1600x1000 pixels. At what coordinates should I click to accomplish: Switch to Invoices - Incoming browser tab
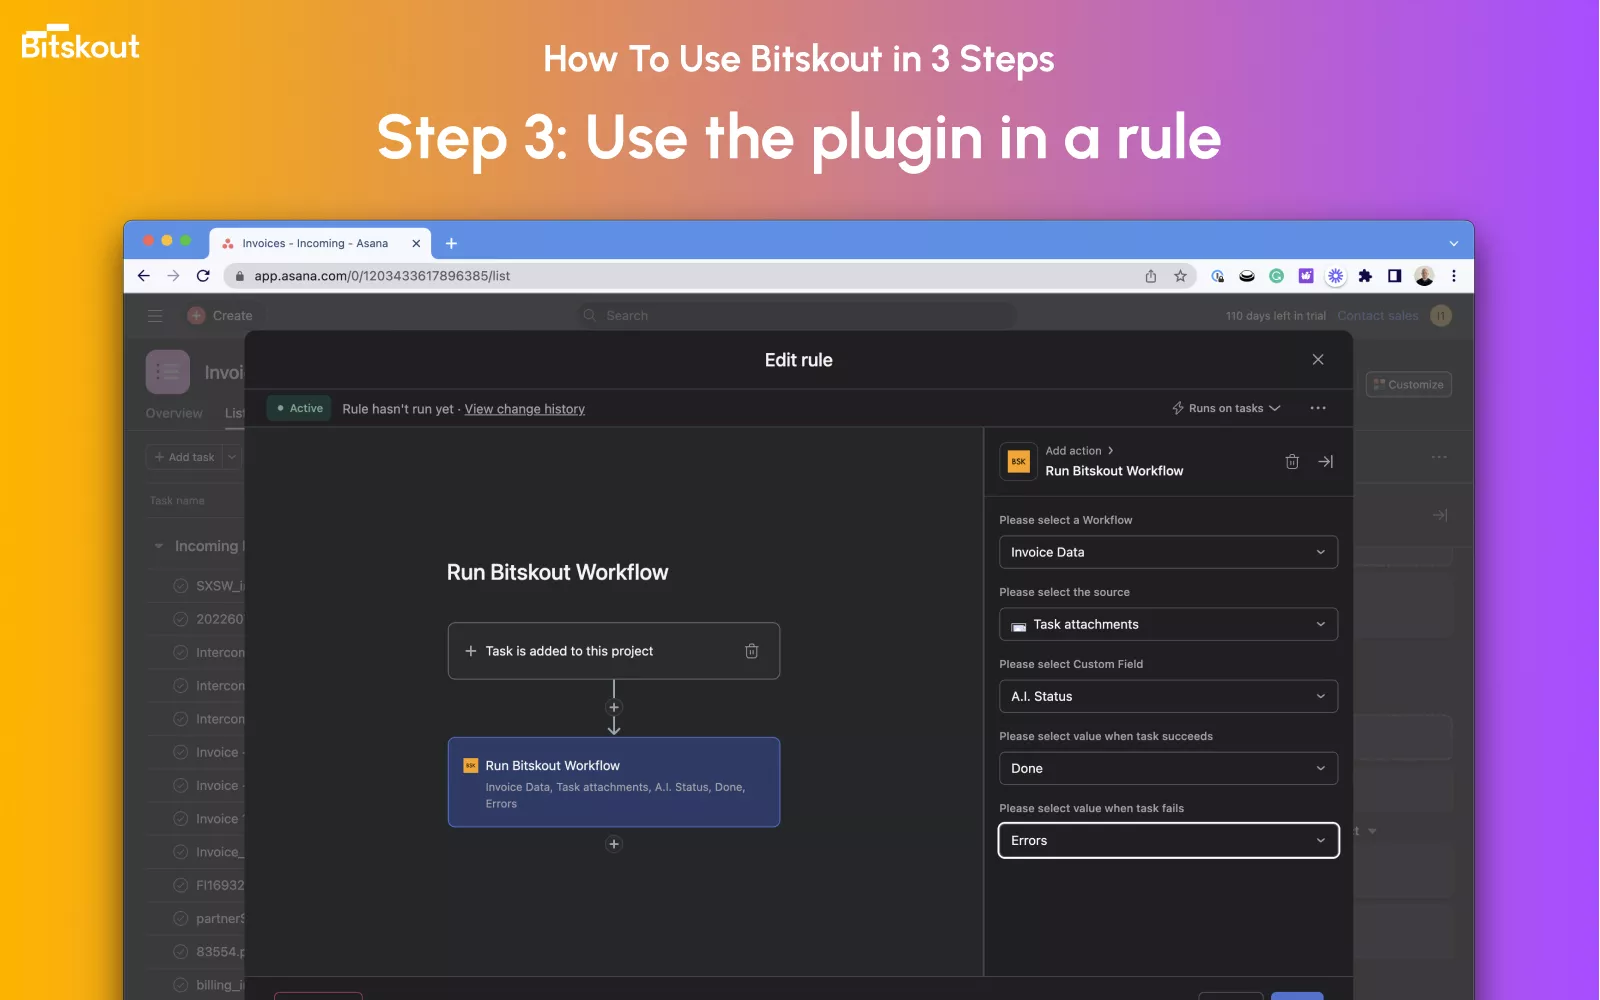tap(315, 243)
